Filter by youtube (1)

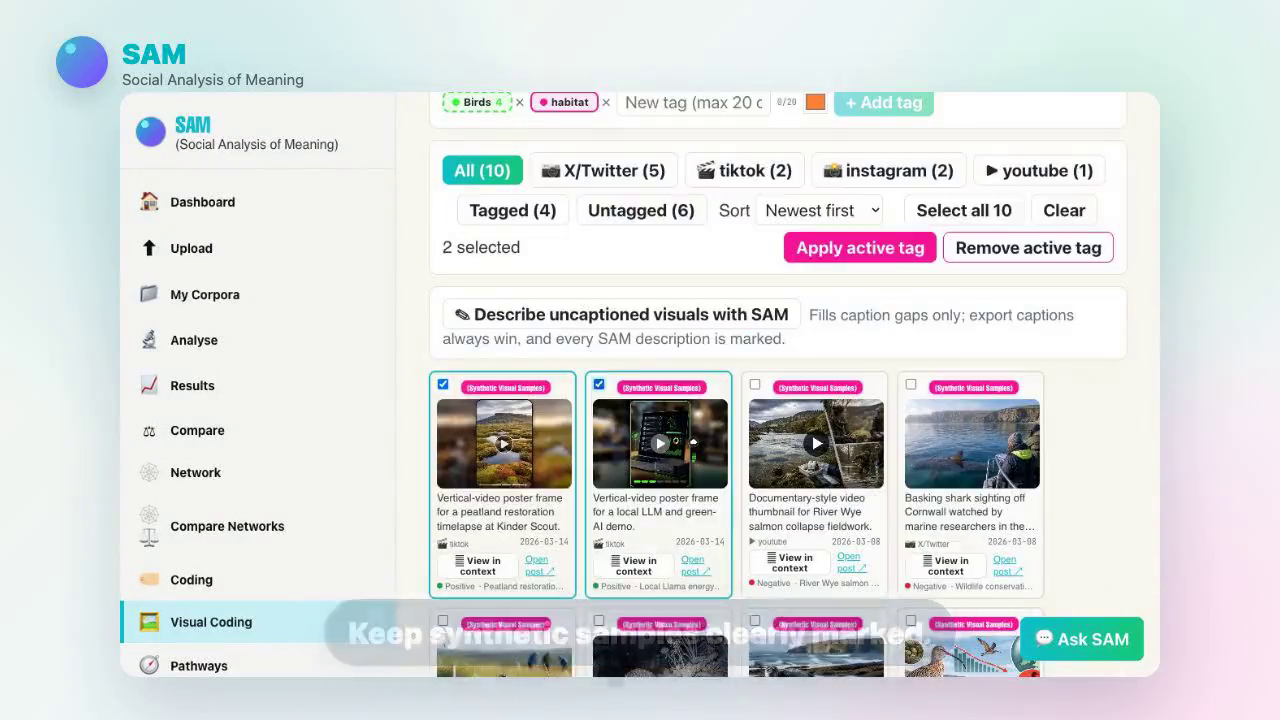click(x=1039, y=170)
